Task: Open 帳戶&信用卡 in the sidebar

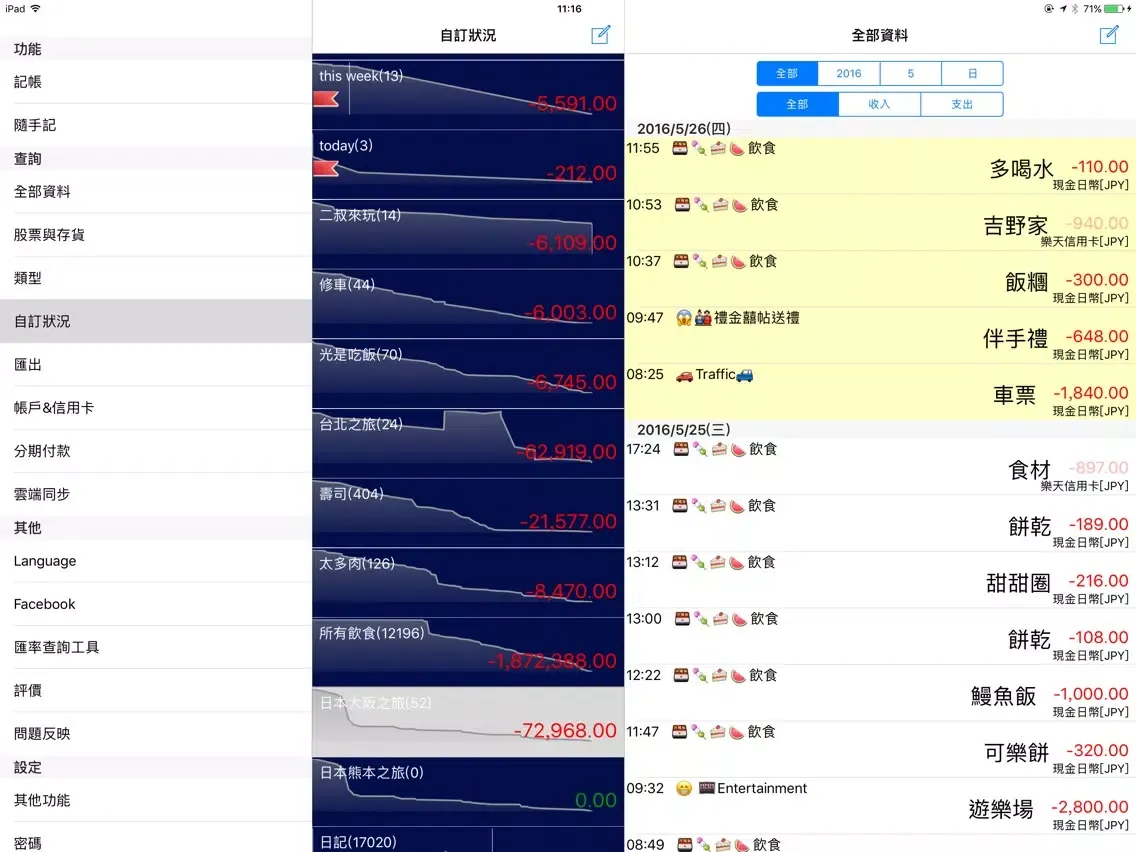Action: coord(156,408)
